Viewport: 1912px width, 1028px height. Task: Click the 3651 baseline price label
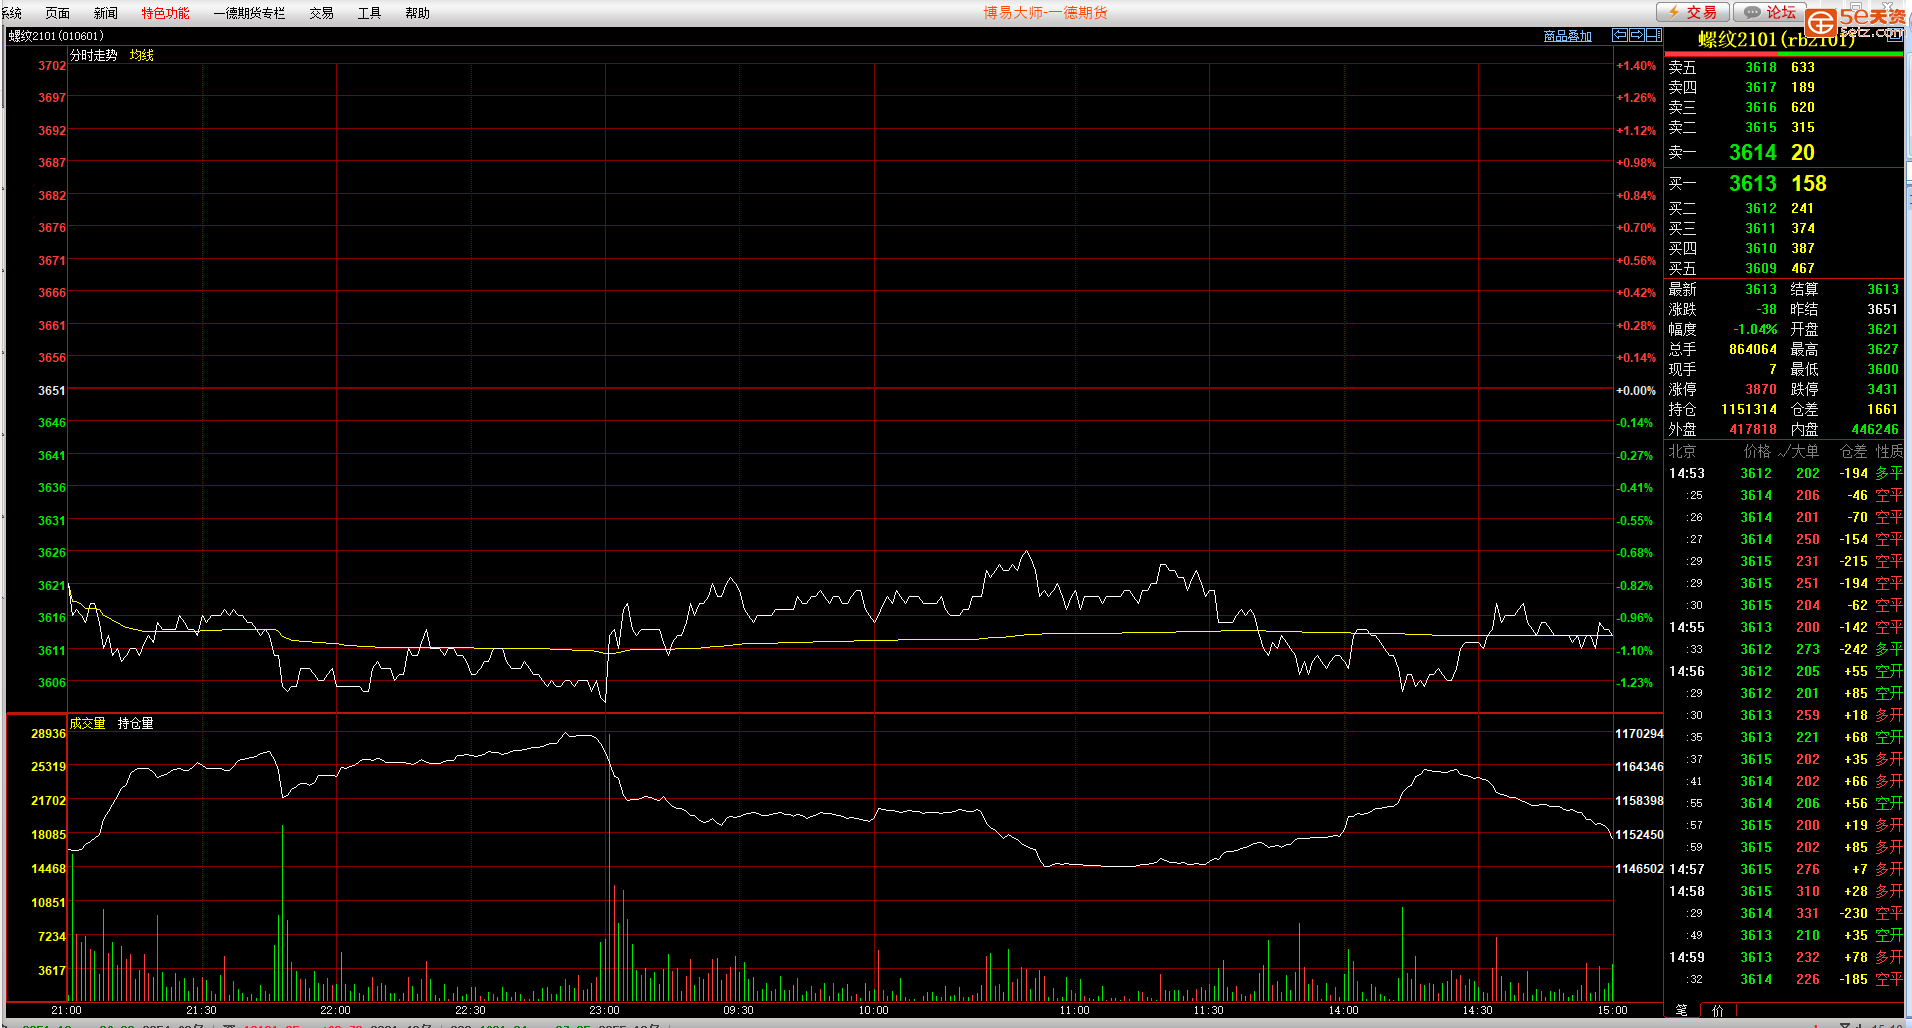click(x=51, y=390)
